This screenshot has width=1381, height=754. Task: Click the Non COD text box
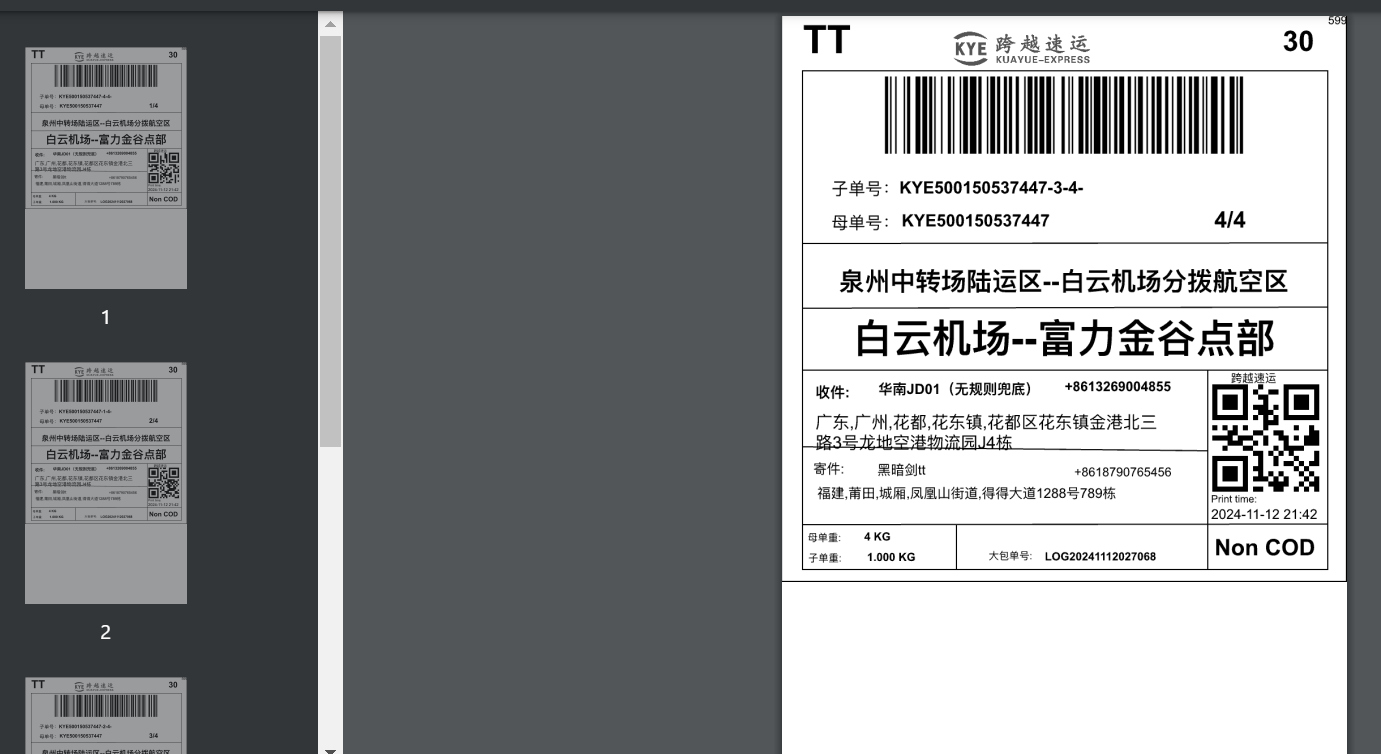1264,548
